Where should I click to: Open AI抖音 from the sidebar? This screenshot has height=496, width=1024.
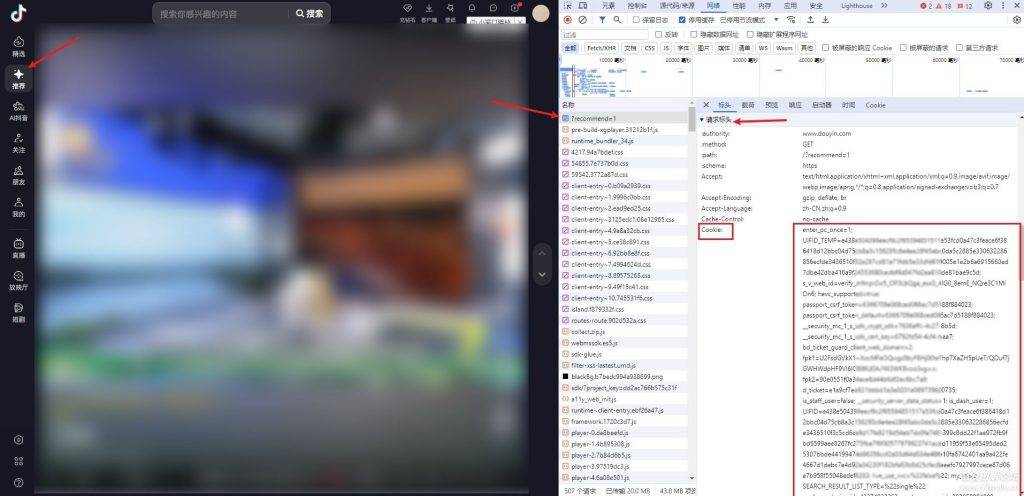(18, 111)
